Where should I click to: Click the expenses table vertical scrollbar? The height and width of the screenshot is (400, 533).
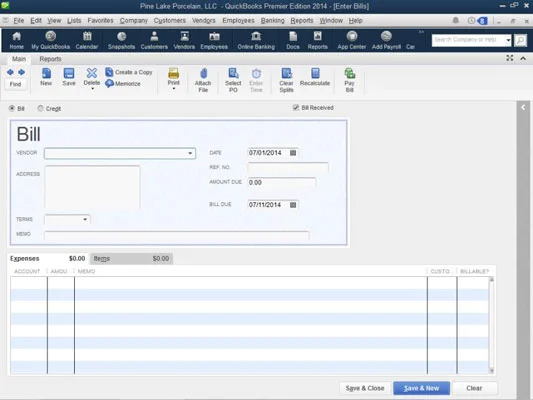(x=491, y=325)
